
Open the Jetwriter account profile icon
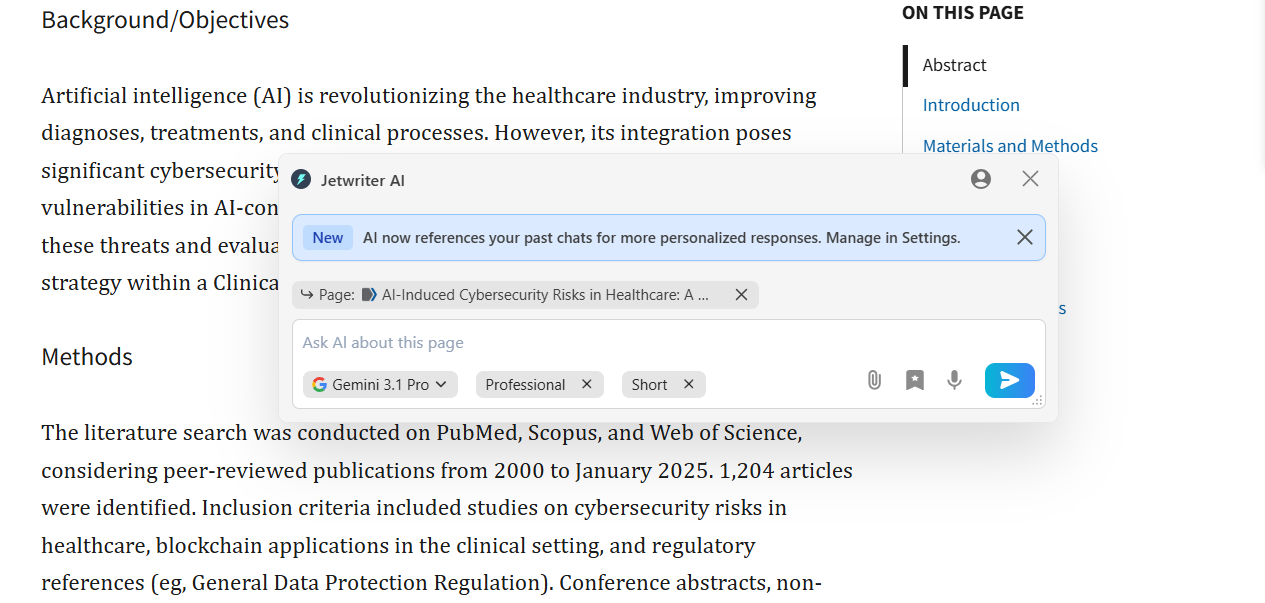pos(981,179)
